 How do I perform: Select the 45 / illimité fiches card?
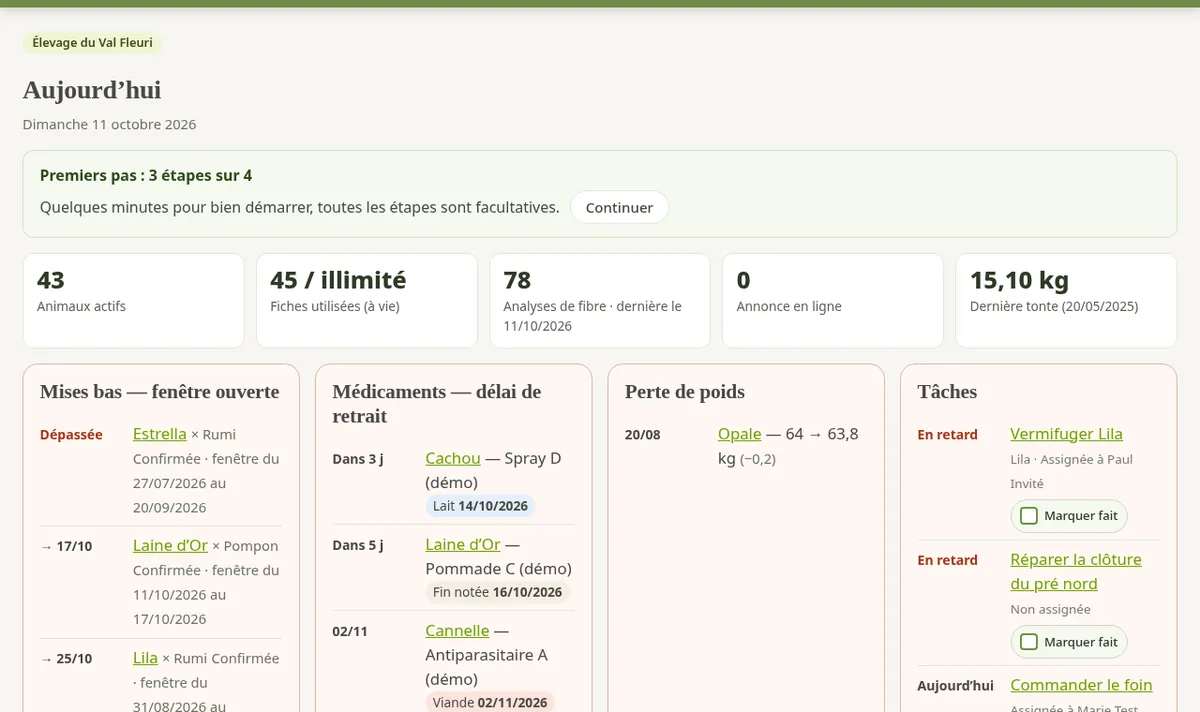366,300
